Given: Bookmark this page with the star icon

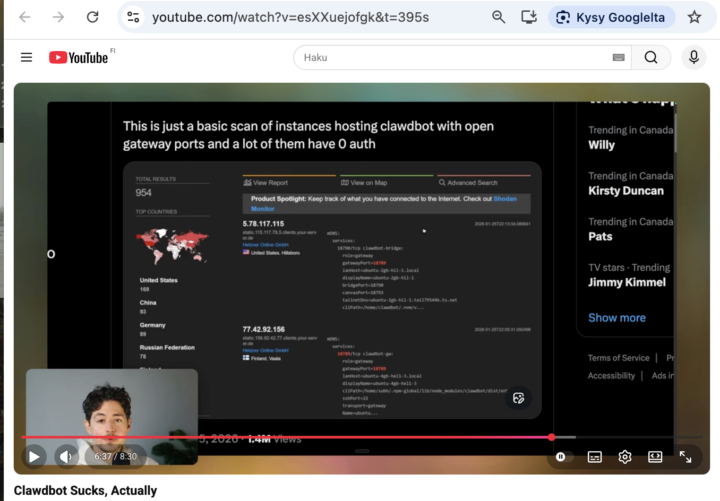Looking at the screenshot, I should [694, 17].
